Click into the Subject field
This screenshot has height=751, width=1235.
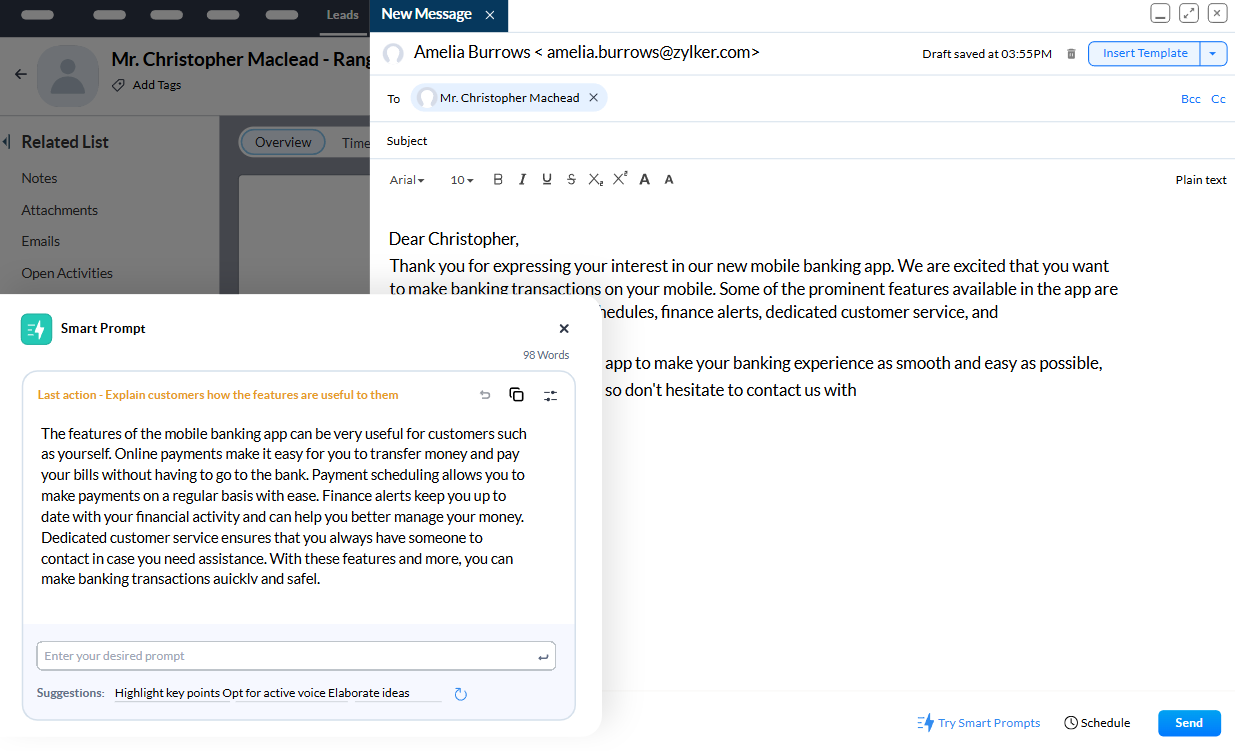pyautogui.click(x=802, y=141)
